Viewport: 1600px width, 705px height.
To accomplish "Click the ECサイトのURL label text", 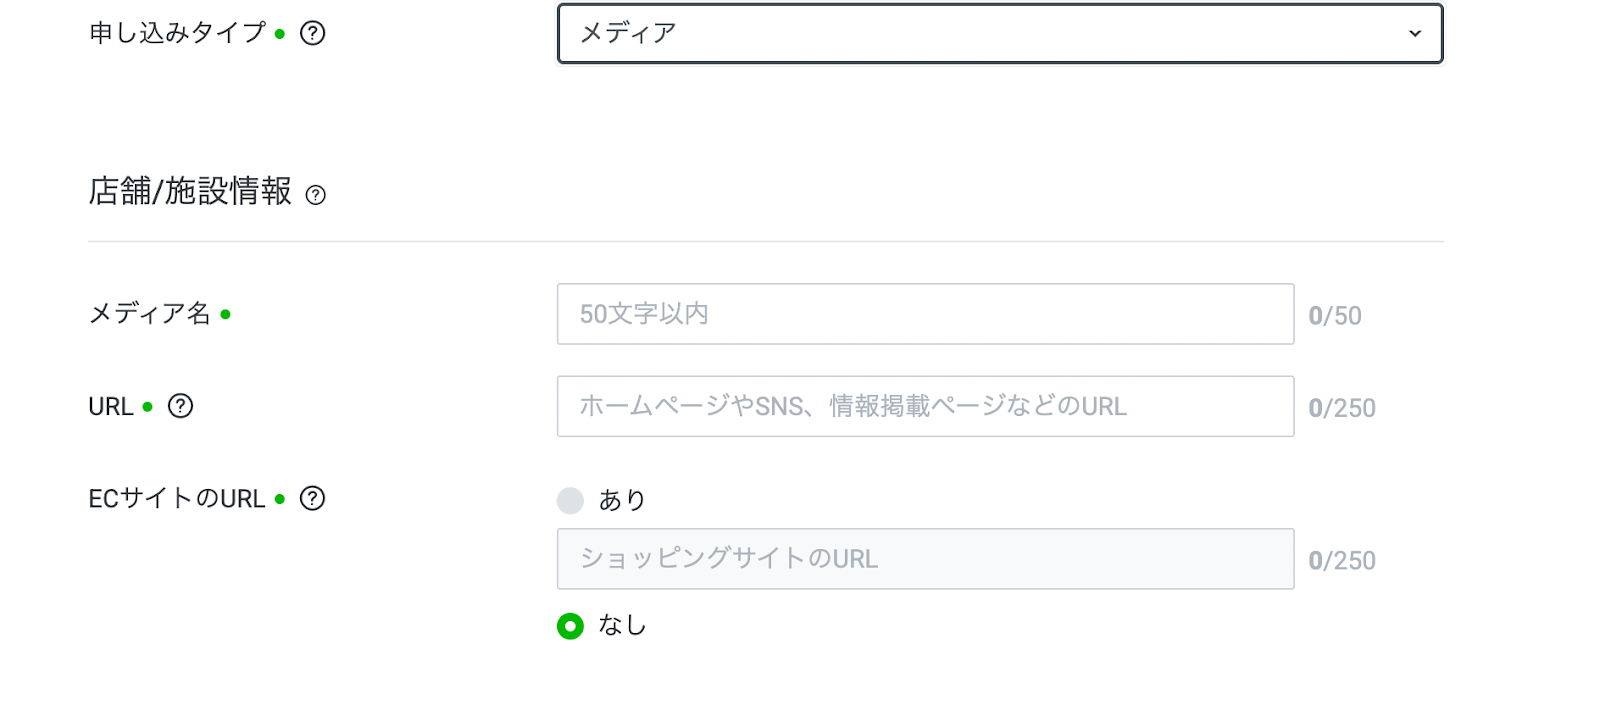I will click(x=176, y=498).
